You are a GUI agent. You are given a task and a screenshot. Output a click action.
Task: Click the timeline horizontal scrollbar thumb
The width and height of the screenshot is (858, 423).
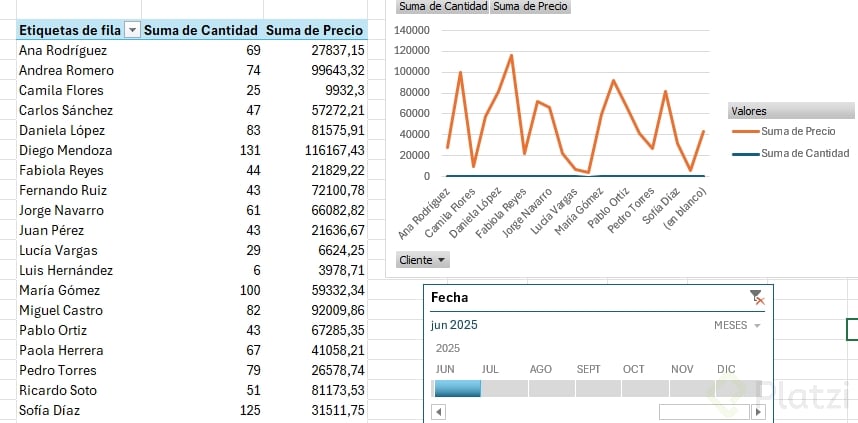(x=703, y=411)
